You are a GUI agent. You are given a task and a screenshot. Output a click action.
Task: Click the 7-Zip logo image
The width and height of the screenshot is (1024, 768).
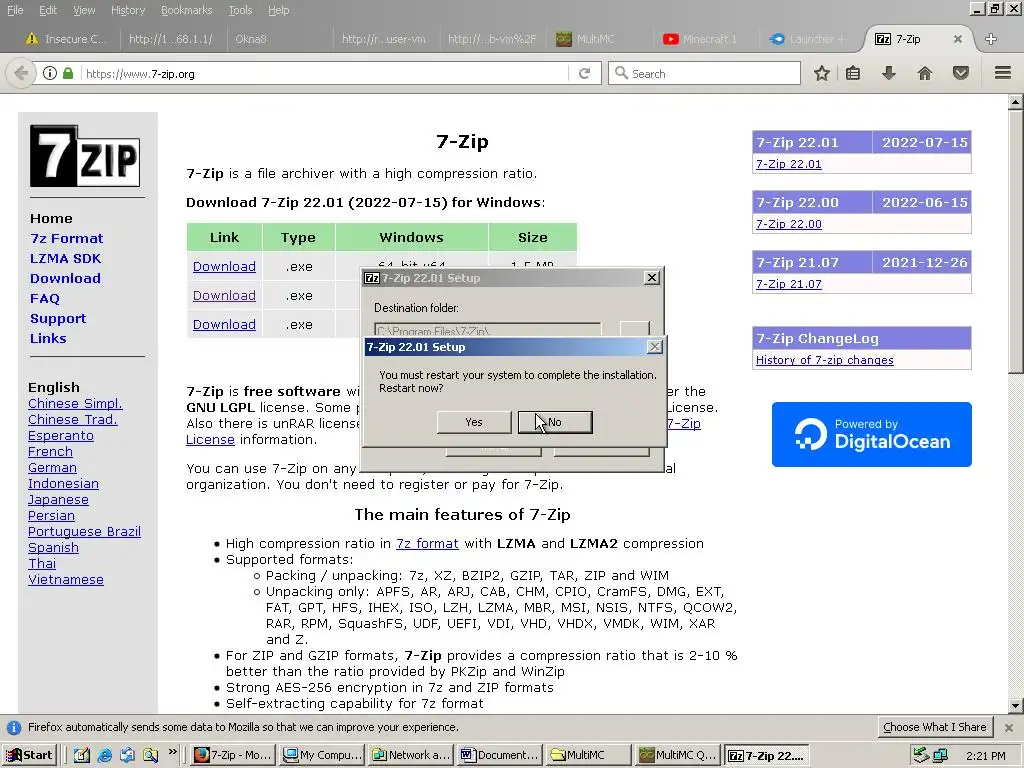coord(85,157)
